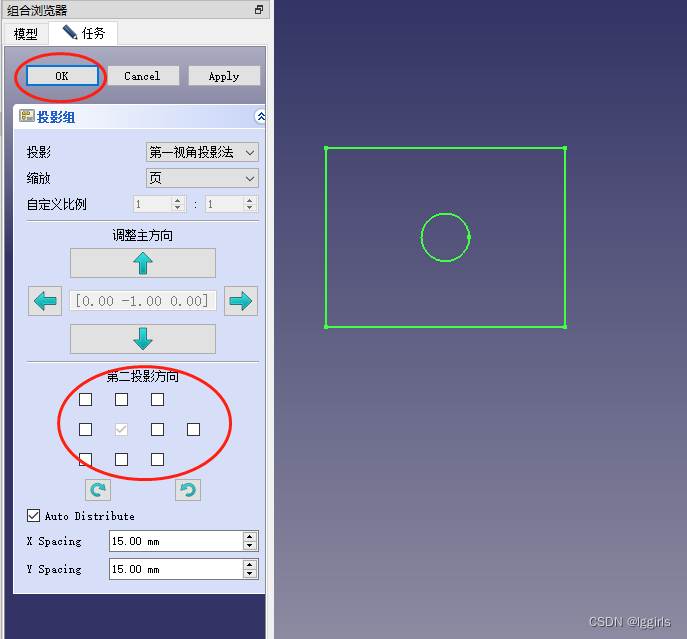Decrease the first custom scale value
The width and height of the screenshot is (687, 639).
pyautogui.click(x=177, y=208)
